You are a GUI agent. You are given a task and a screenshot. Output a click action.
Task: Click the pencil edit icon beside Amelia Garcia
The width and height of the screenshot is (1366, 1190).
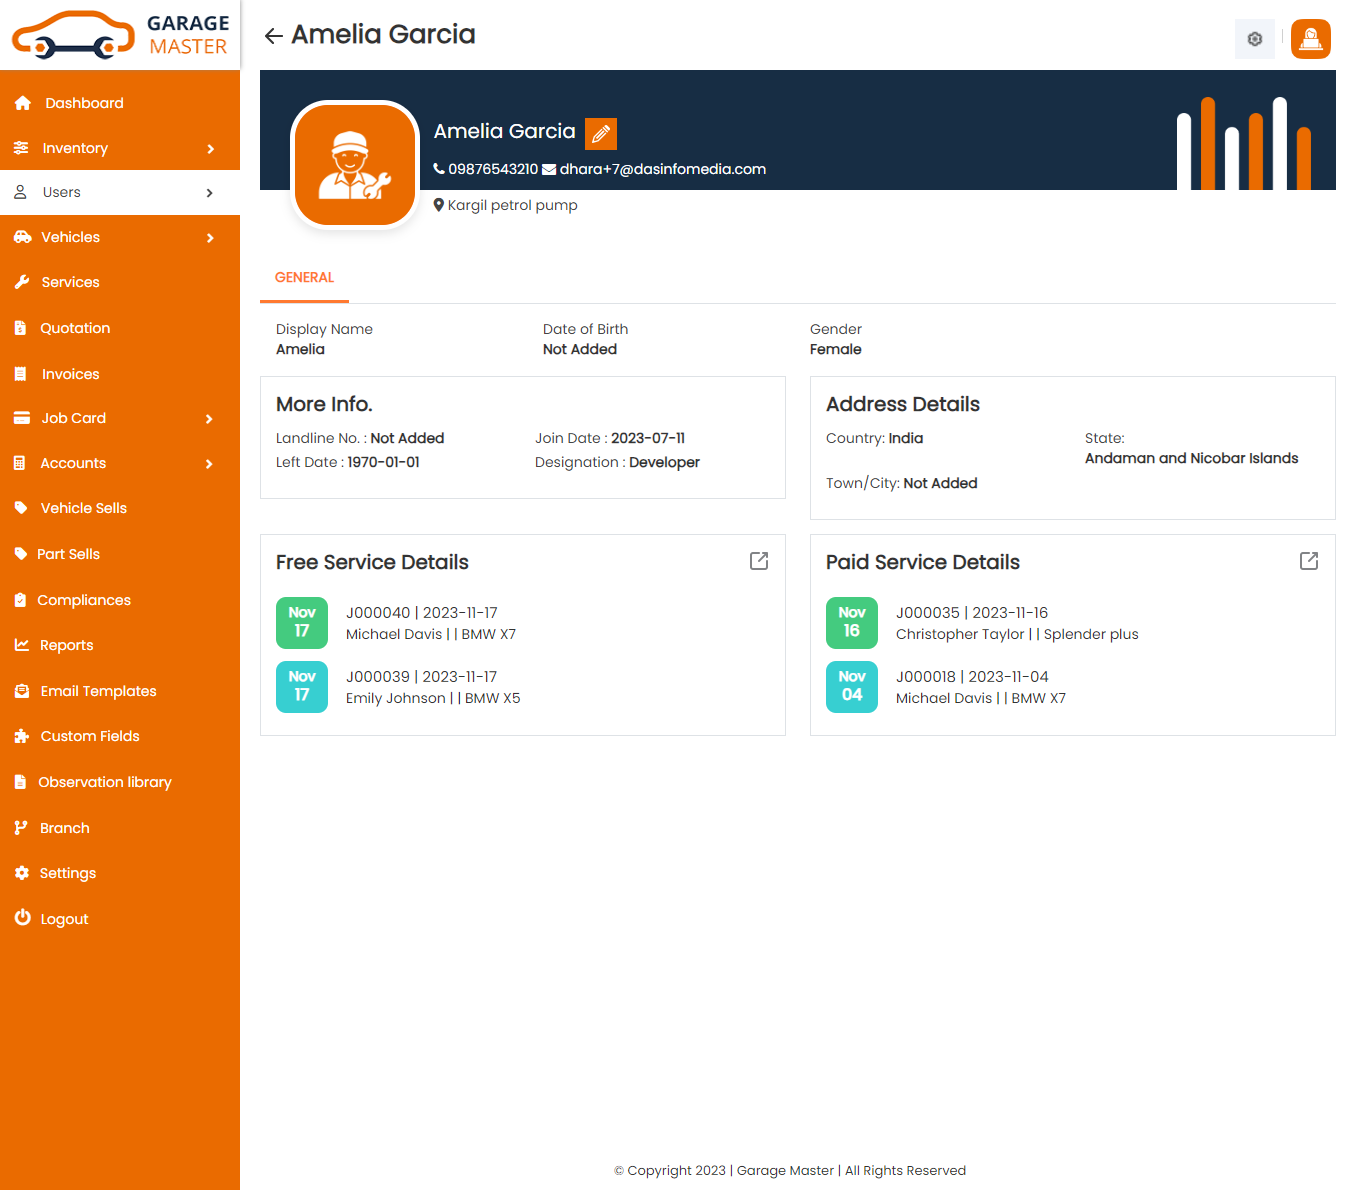click(x=600, y=133)
